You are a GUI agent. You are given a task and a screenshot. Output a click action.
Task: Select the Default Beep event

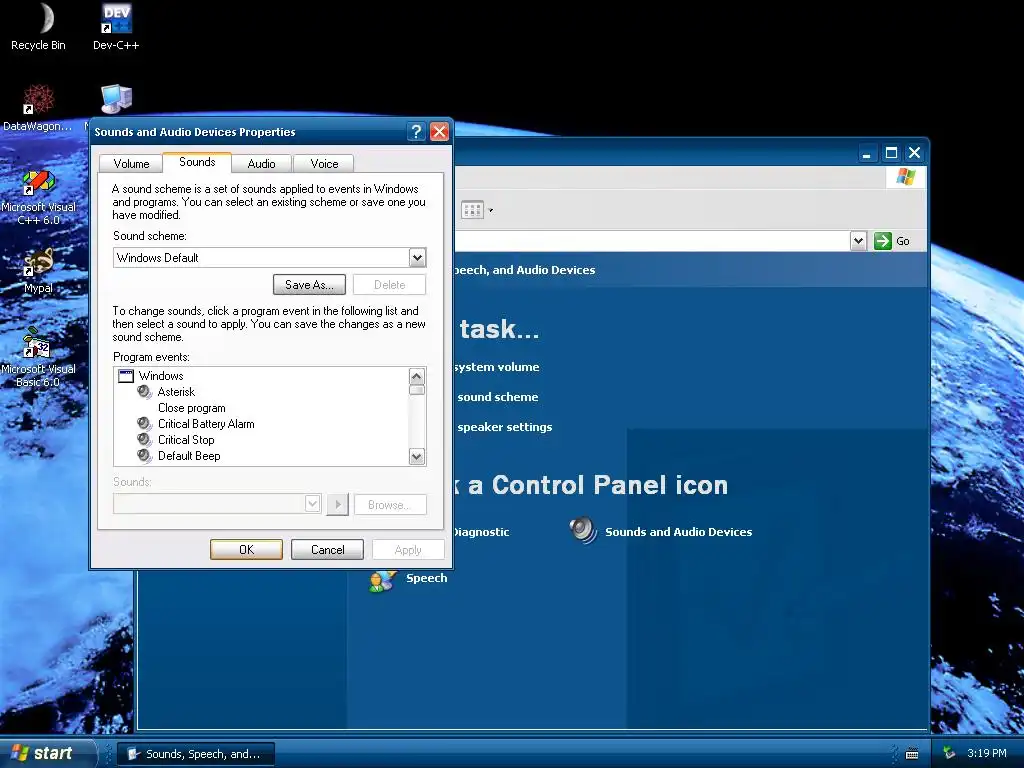[189, 456]
